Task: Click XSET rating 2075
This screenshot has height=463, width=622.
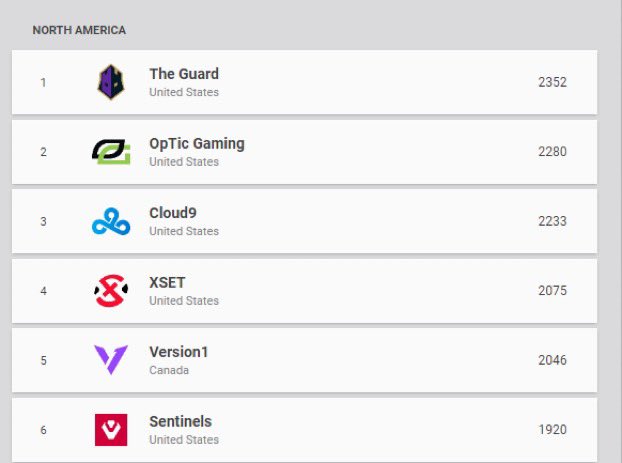Action: pyautogui.click(x=552, y=290)
